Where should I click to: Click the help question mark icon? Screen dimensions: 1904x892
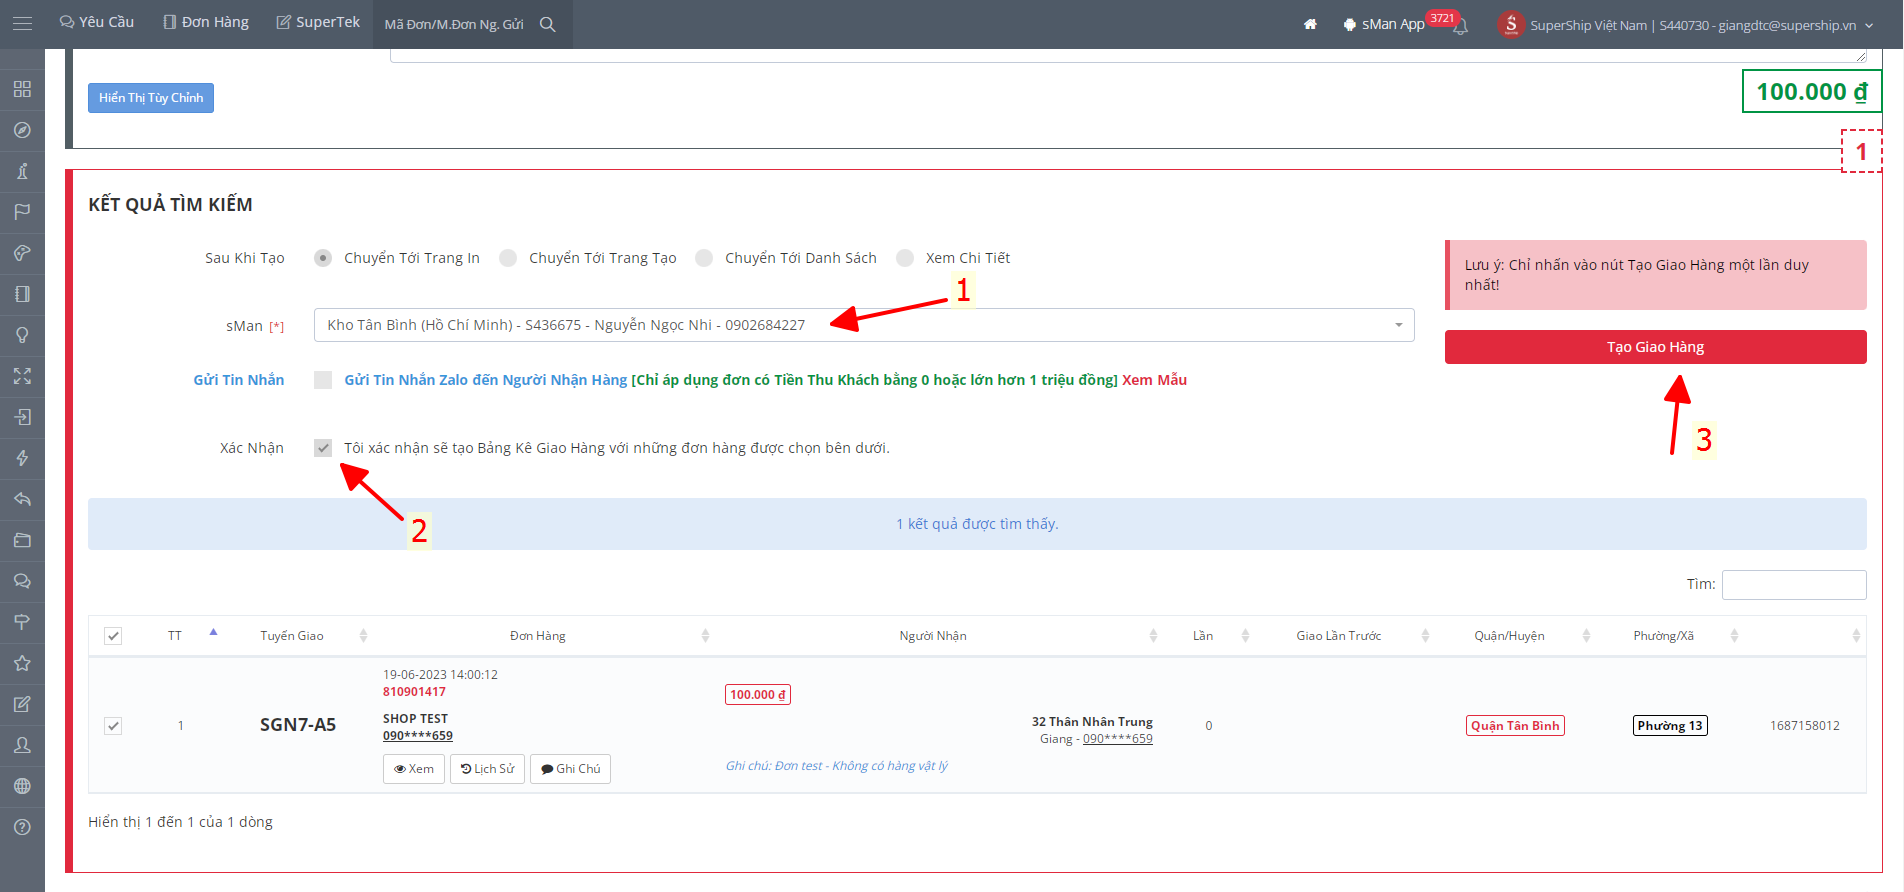click(x=22, y=827)
